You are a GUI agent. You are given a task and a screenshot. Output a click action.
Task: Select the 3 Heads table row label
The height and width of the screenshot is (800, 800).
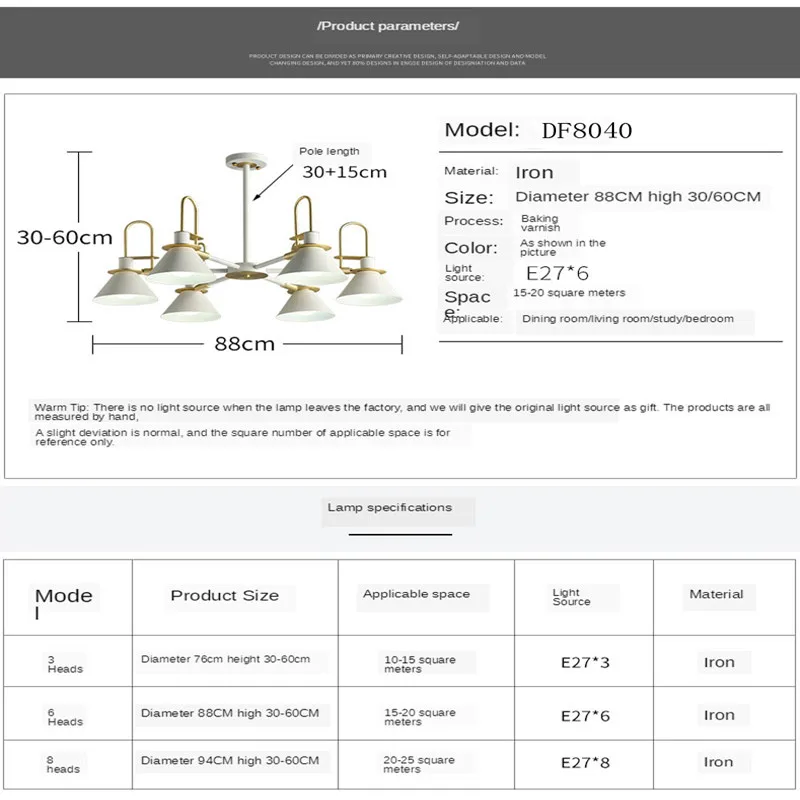click(x=65, y=664)
